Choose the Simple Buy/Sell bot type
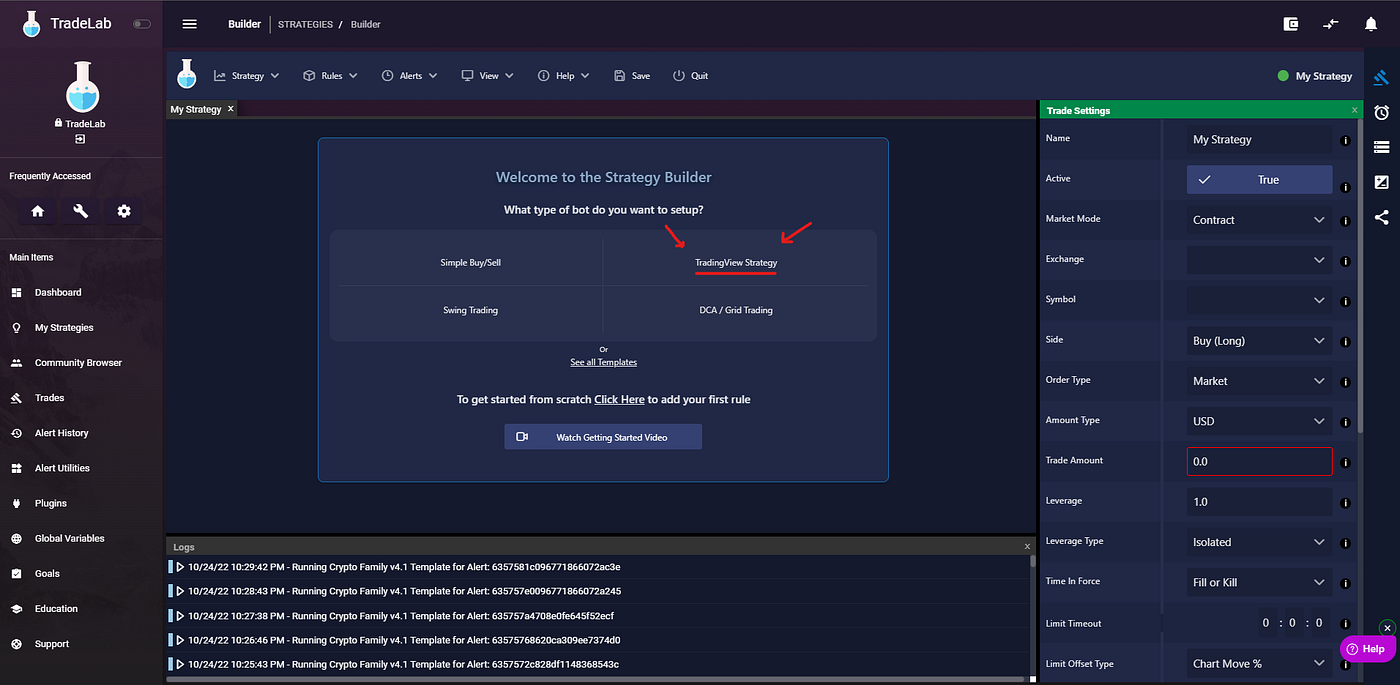The height and width of the screenshot is (685, 1400). coord(471,262)
